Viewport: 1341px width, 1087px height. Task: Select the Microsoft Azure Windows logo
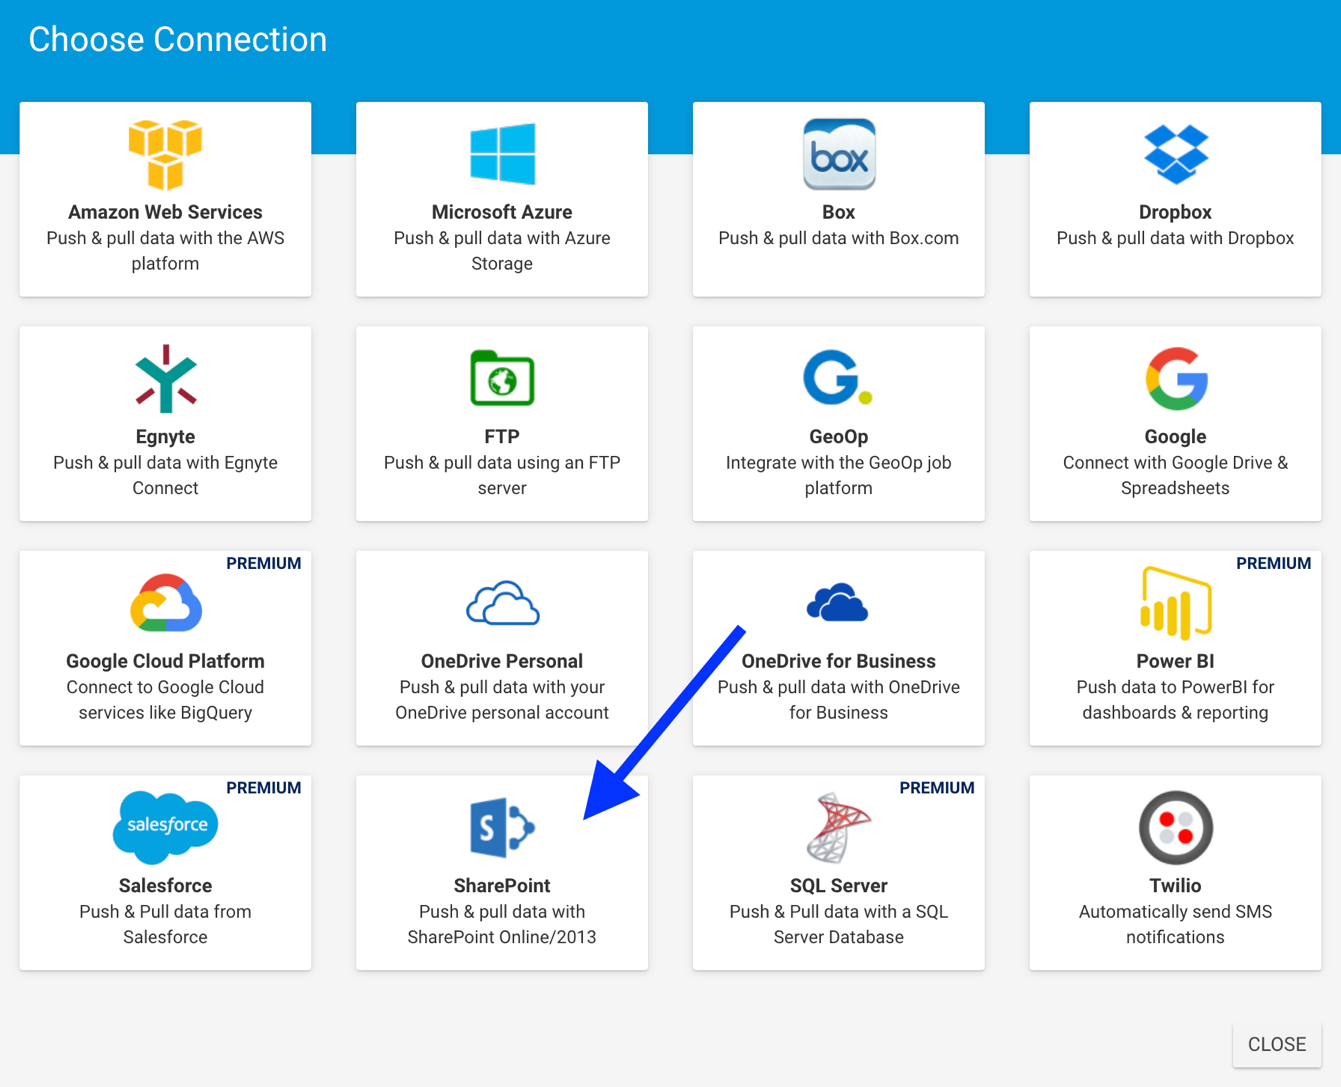tap(502, 154)
